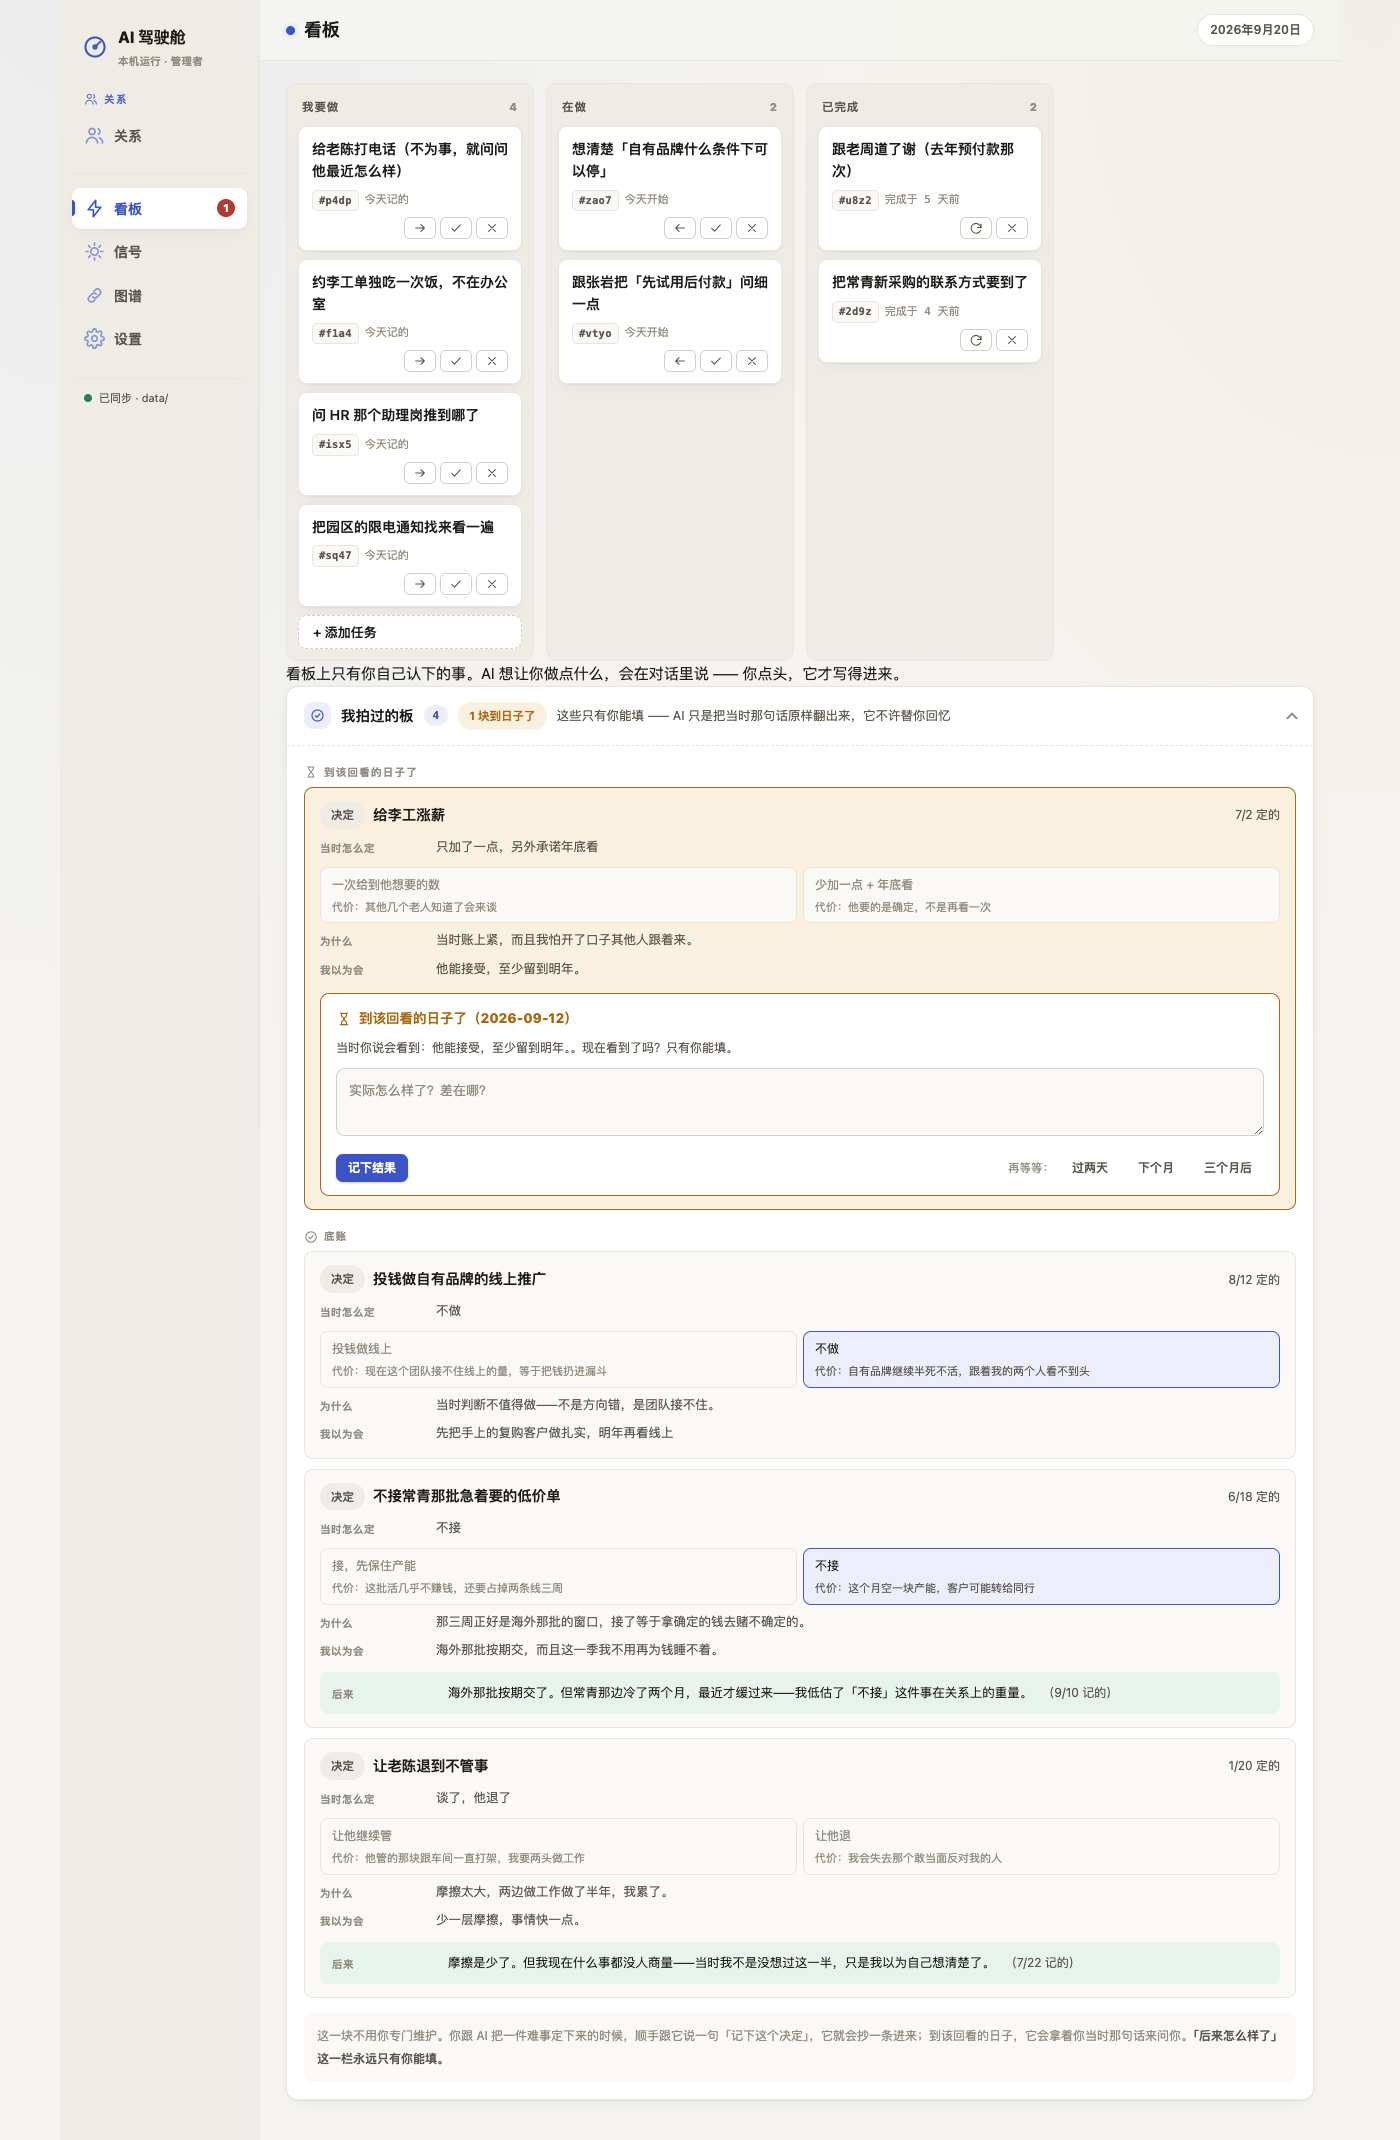Remove the "问 HR 那个助理岗推到哪了" card
This screenshot has height=2140, width=1400.
(x=492, y=473)
